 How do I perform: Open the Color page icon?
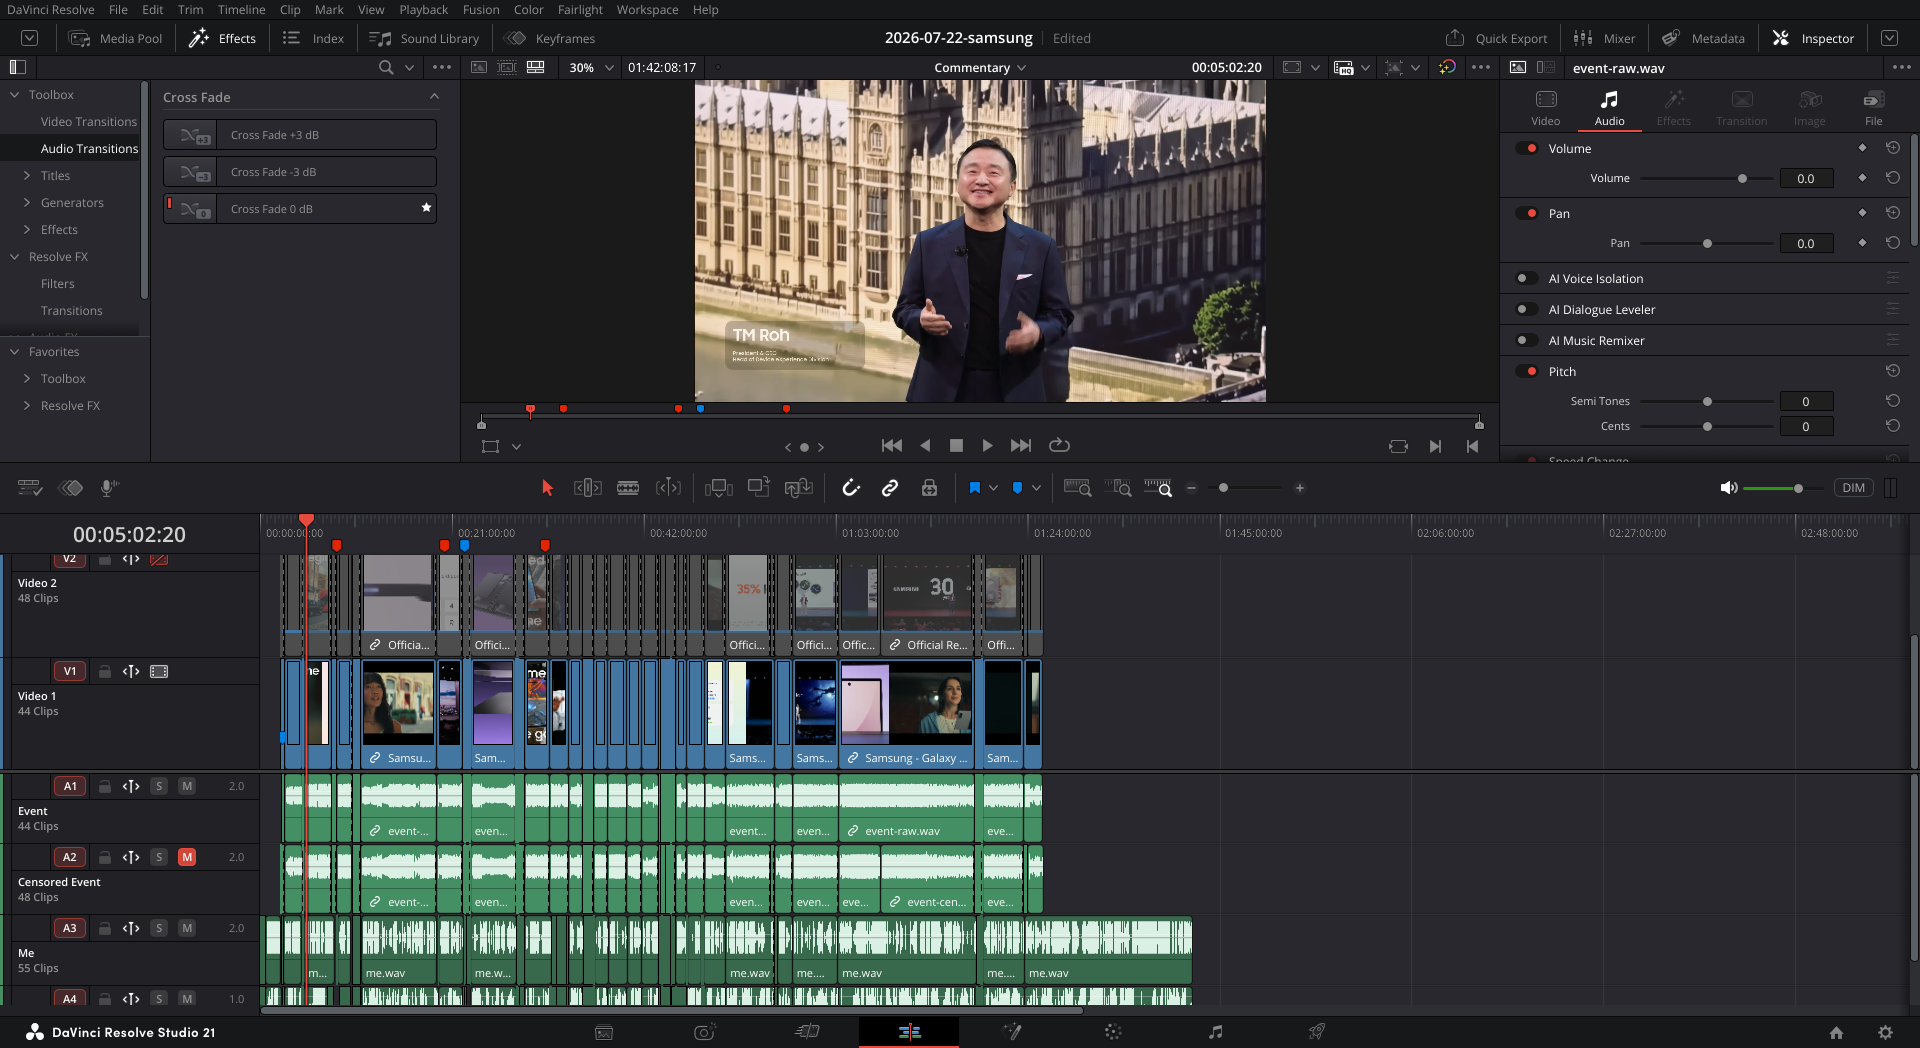tap(1113, 1032)
